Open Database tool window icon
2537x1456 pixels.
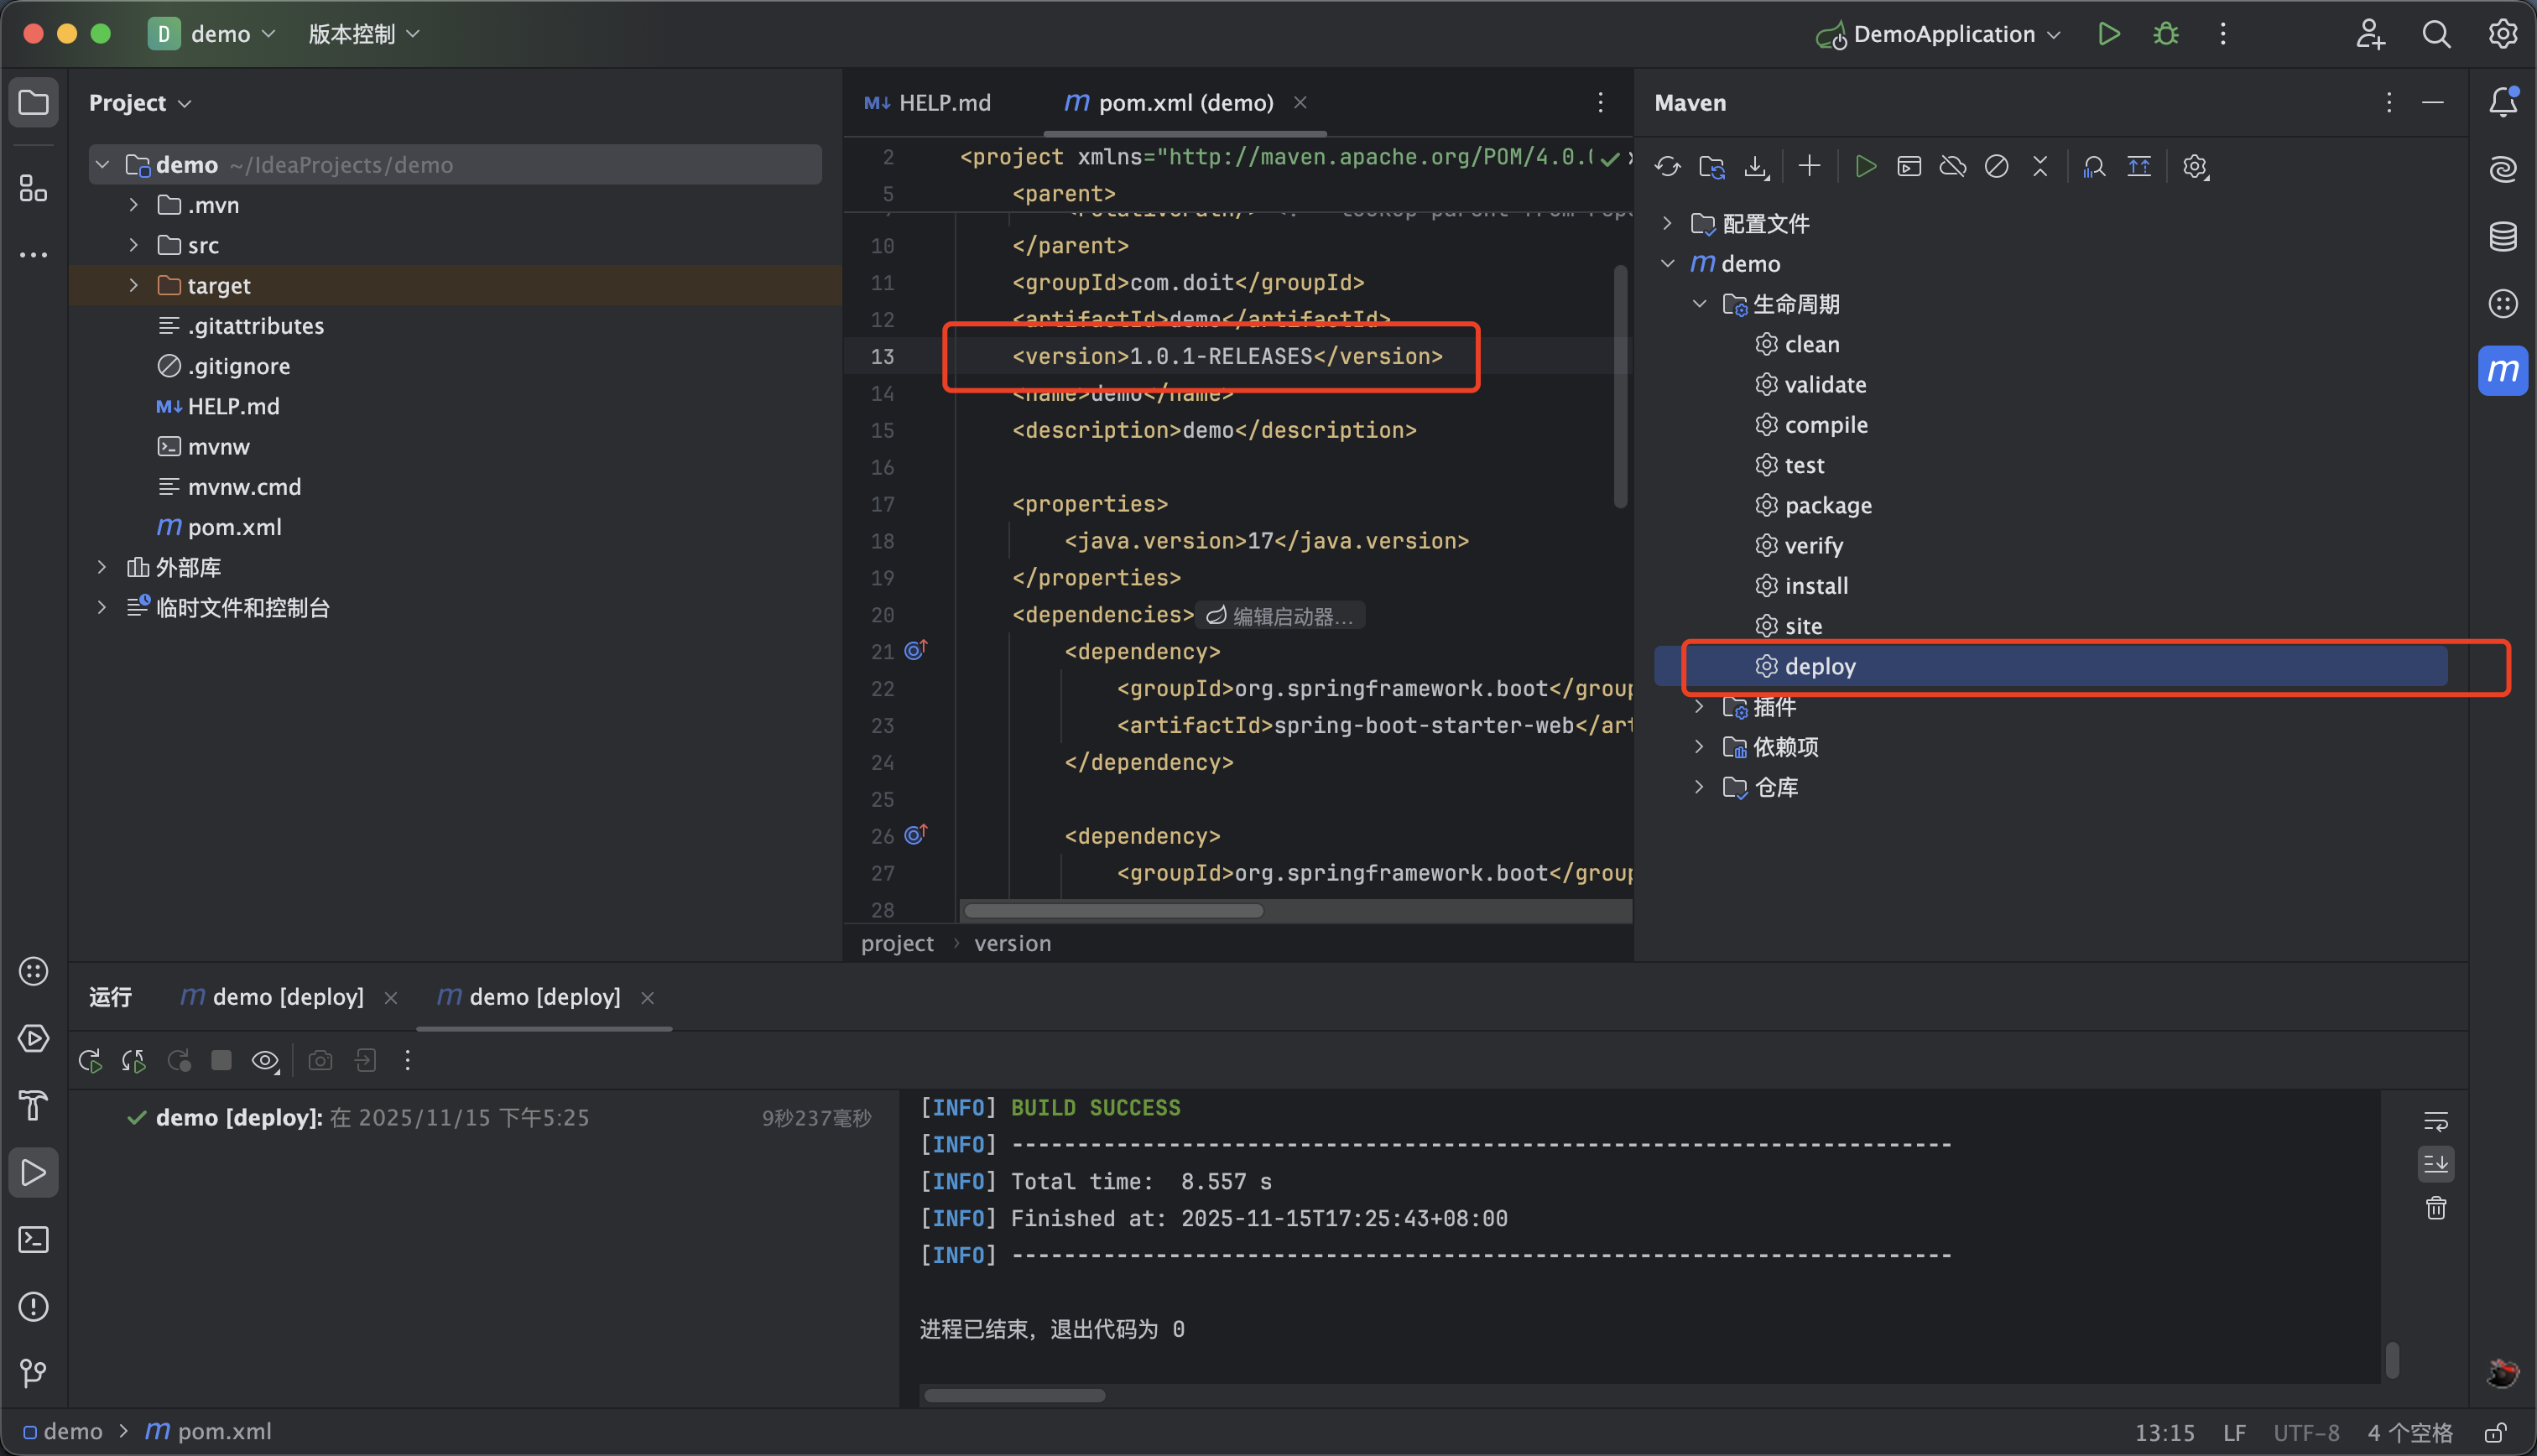pyautogui.click(x=2502, y=237)
